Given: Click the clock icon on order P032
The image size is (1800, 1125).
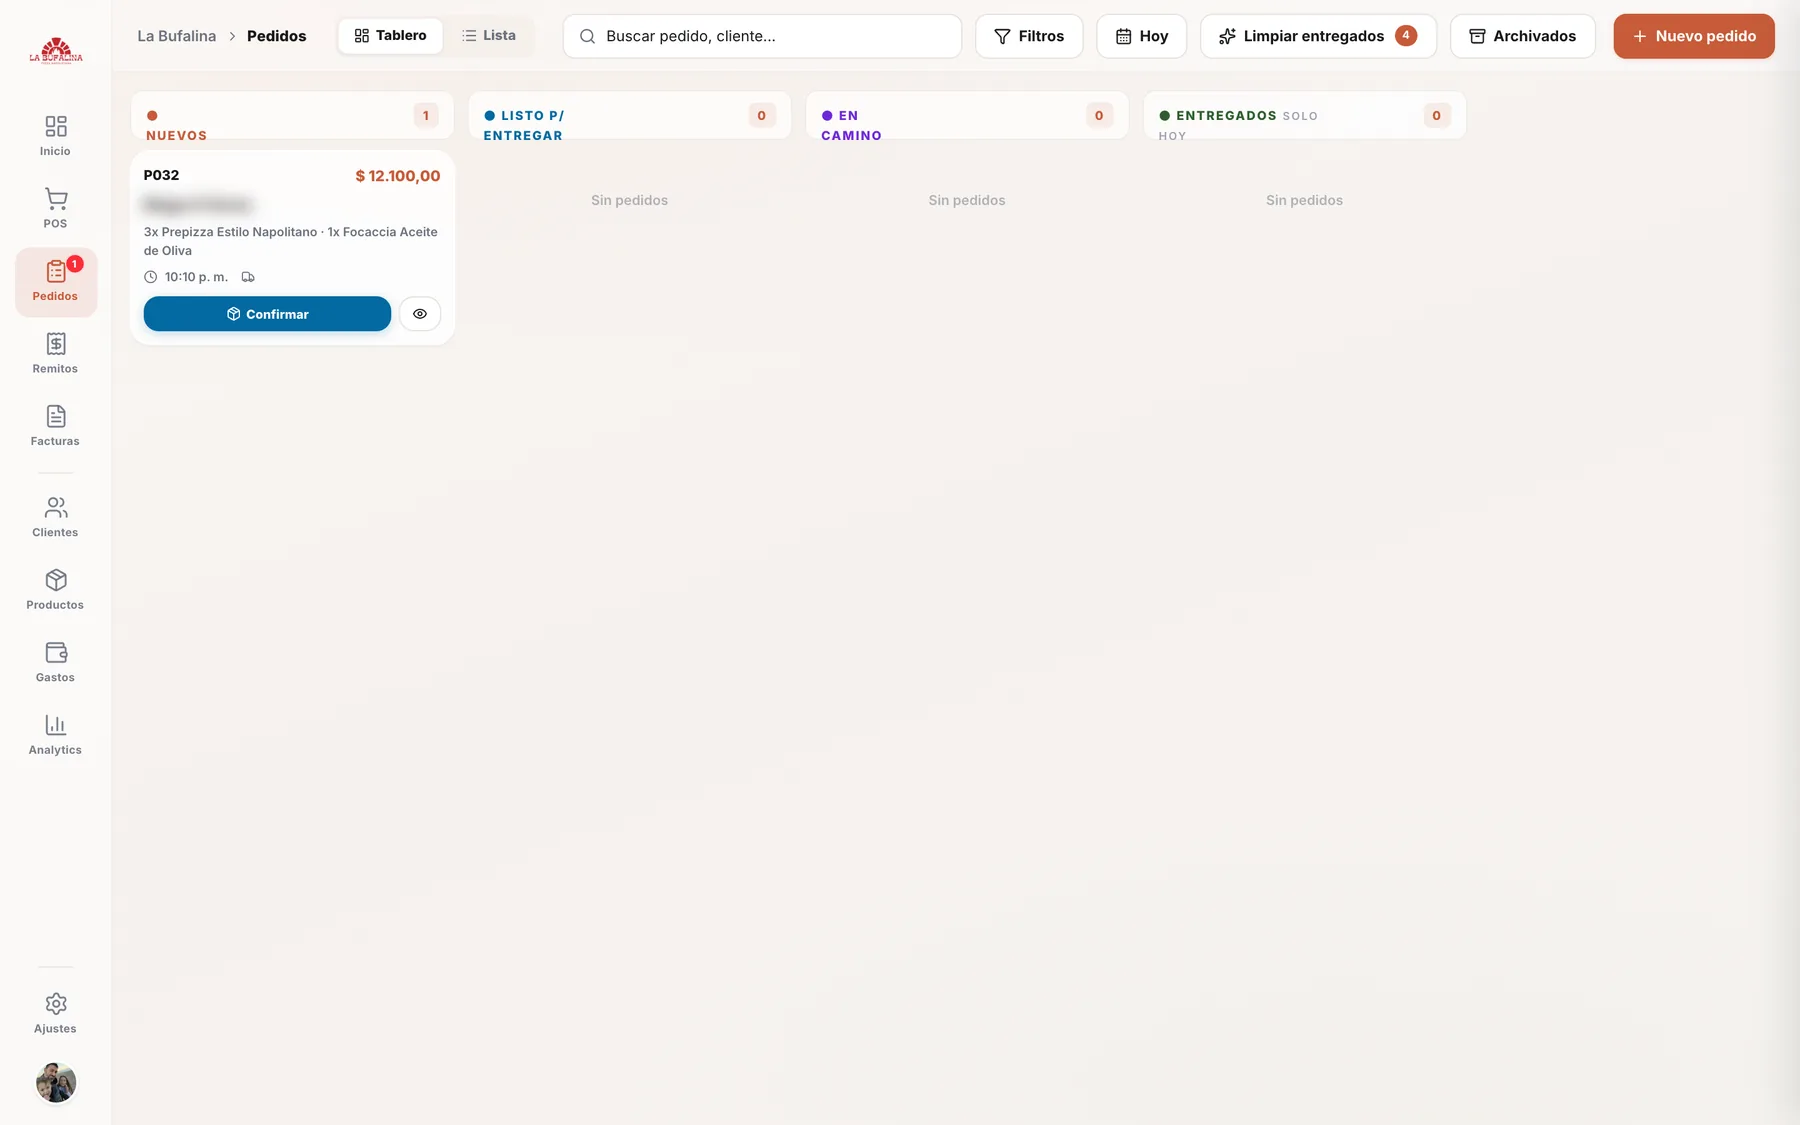Looking at the screenshot, I should [x=151, y=277].
